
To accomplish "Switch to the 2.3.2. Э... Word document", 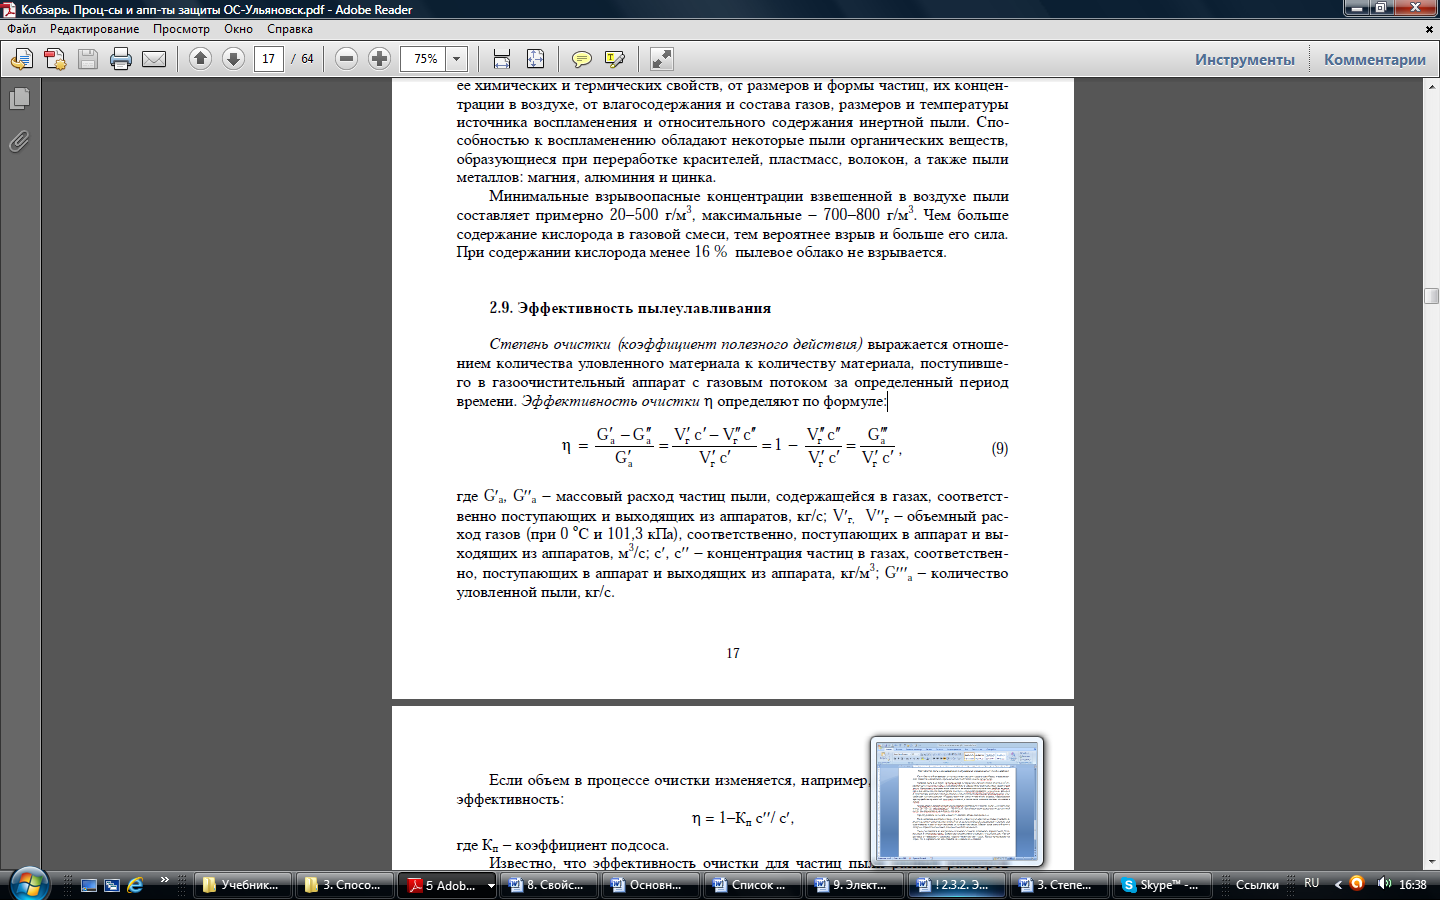I will pos(957,885).
